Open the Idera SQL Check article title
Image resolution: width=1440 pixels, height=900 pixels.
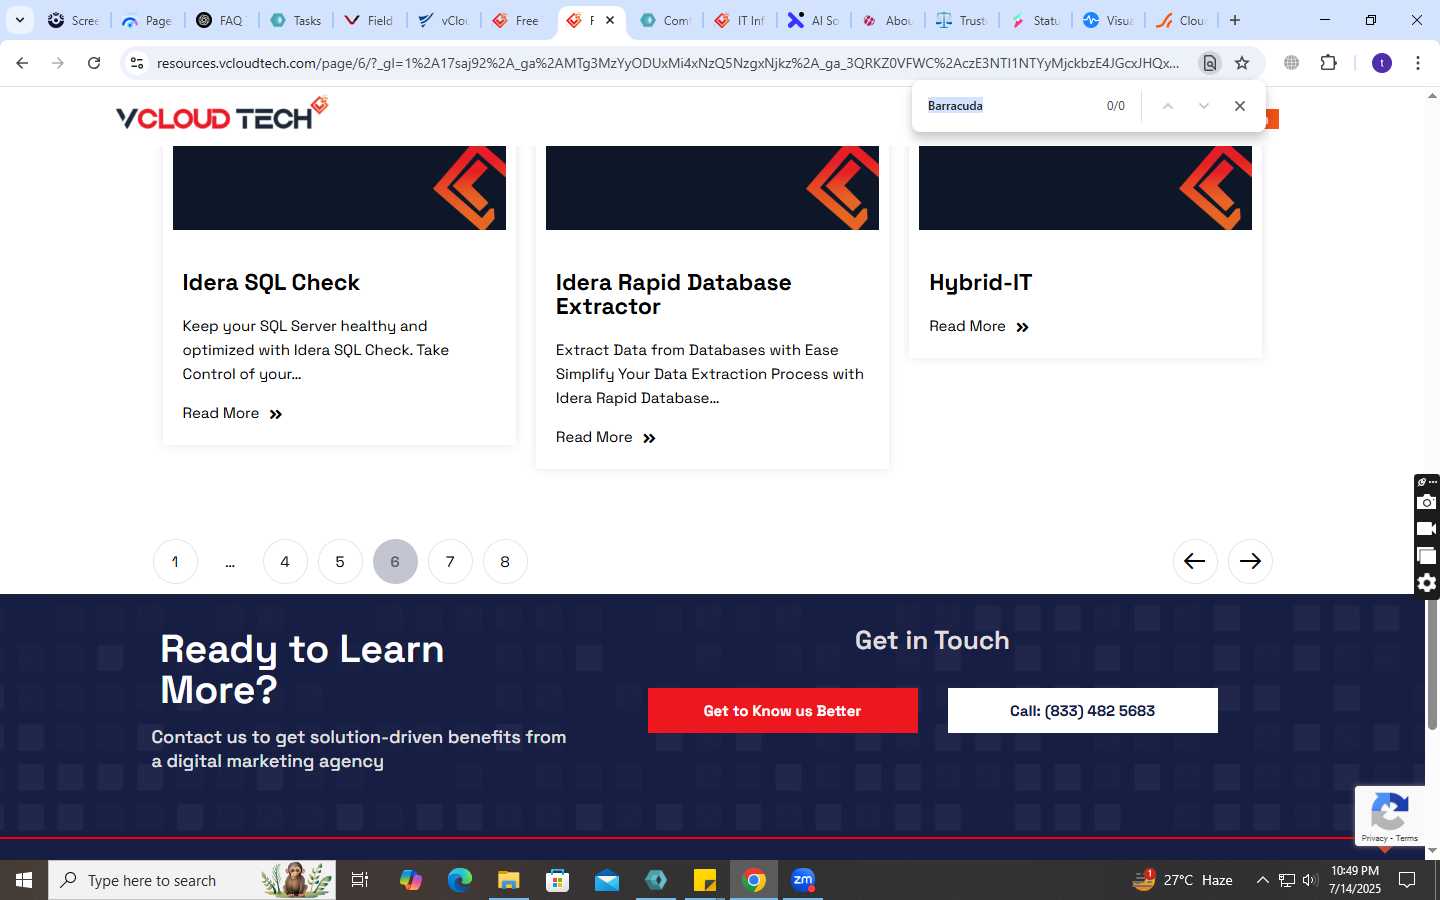tap(271, 283)
